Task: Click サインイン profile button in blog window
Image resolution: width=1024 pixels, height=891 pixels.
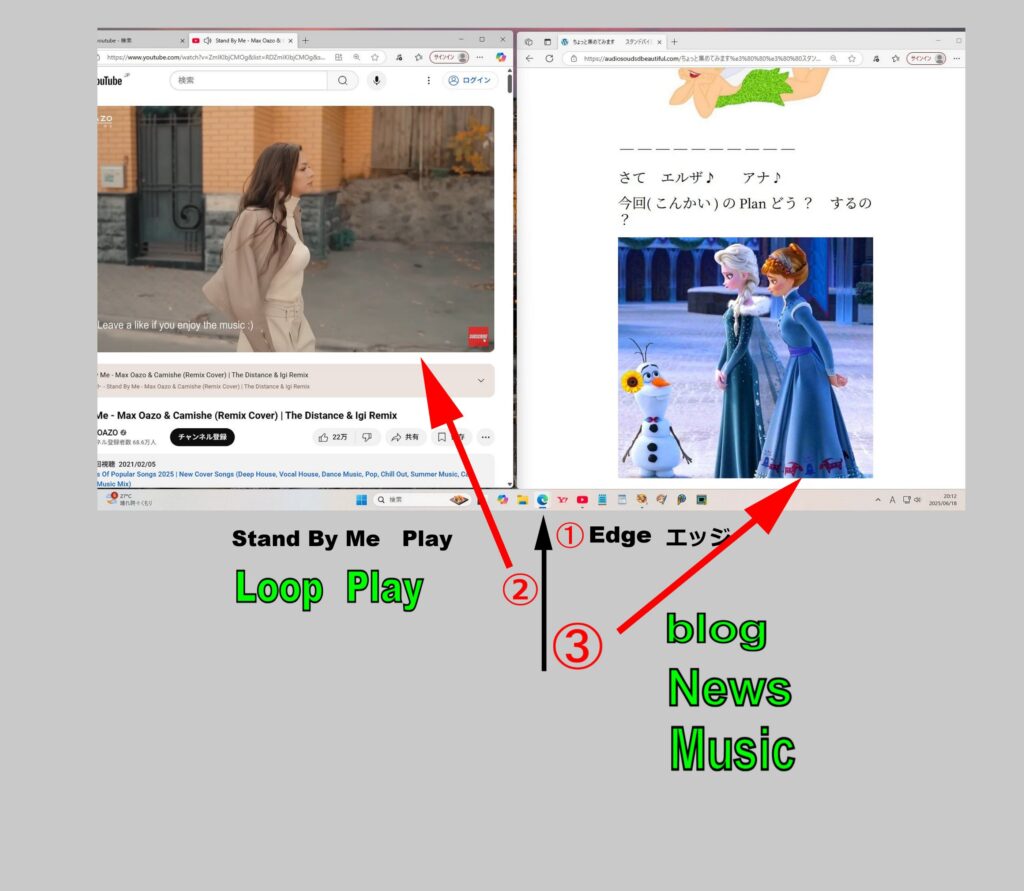Action: click(x=926, y=59)
